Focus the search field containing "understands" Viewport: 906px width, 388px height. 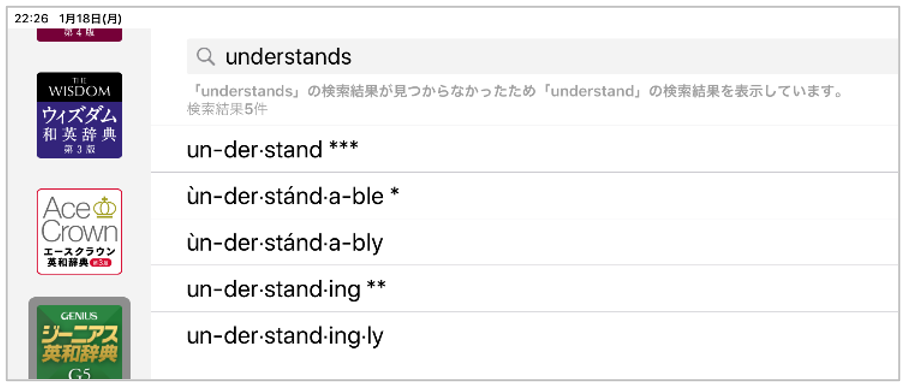click(x=543, y=57)
